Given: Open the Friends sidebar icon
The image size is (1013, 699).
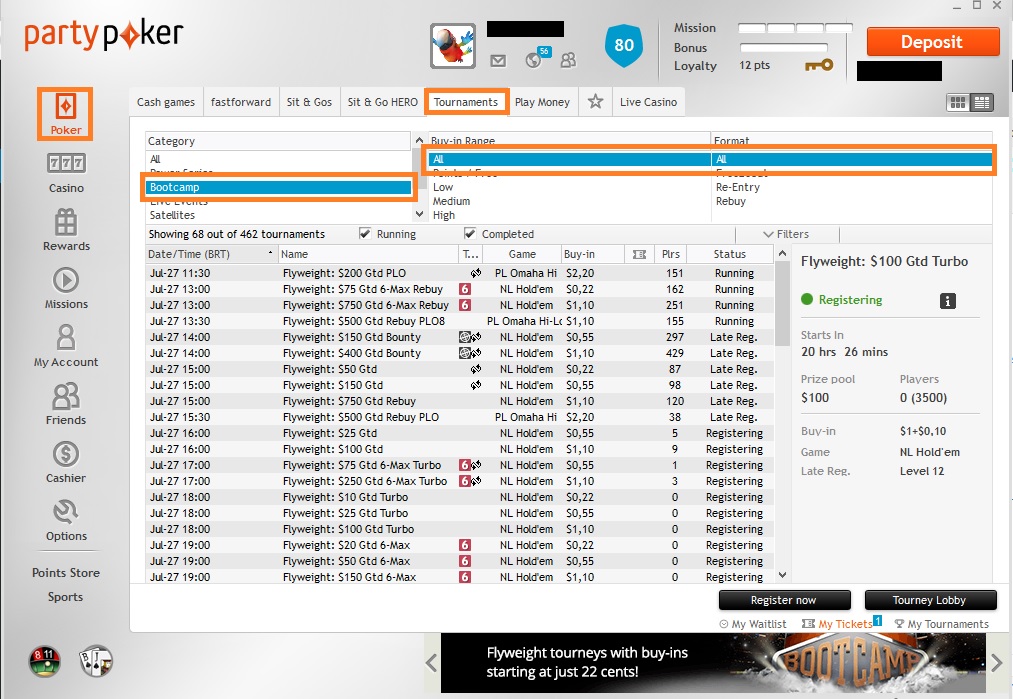Looking at the screenshot, I should click(66, 396).
